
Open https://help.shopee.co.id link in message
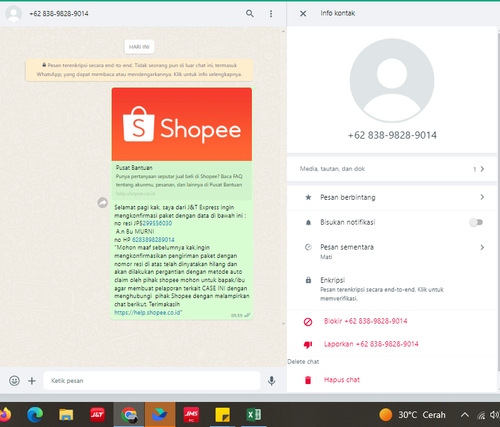(147, 313)
